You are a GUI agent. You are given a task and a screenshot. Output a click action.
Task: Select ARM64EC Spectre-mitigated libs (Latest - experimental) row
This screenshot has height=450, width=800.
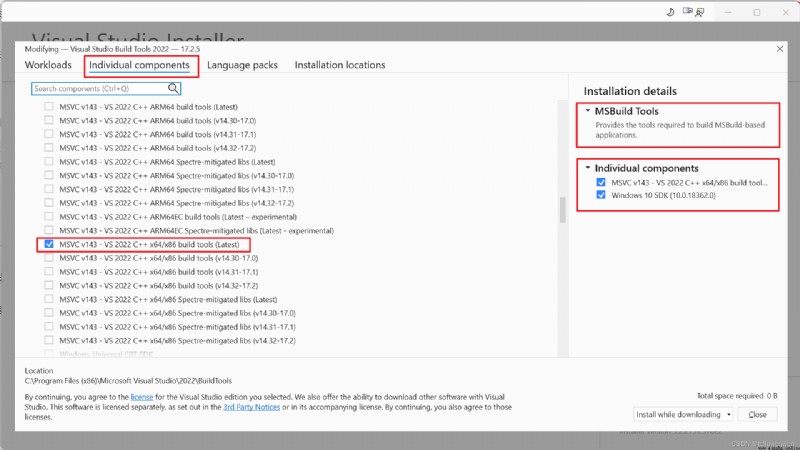point(196,231)
